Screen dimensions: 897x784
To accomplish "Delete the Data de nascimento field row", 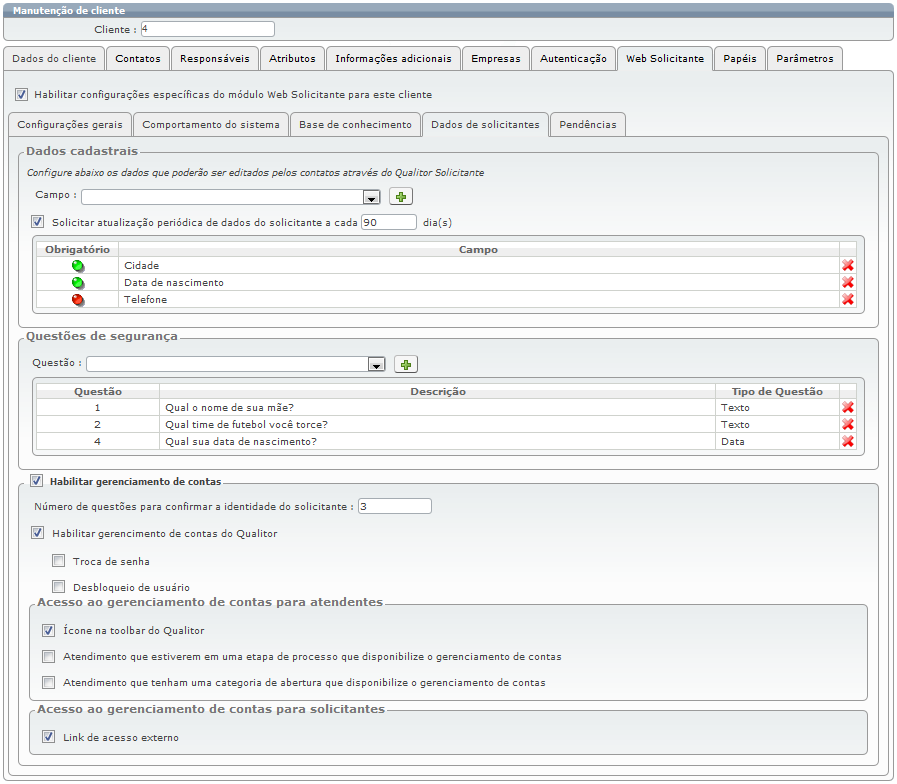I will click(x=848, y=283).
